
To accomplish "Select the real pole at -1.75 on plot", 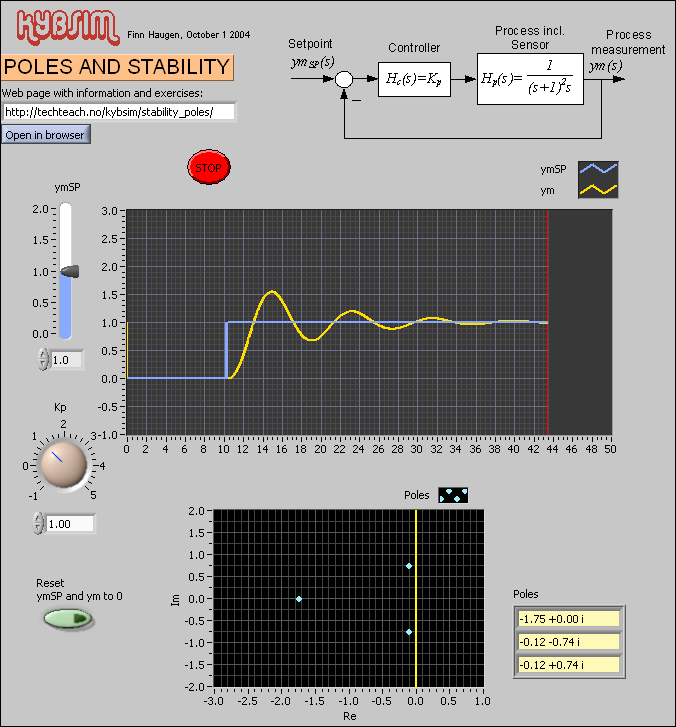I will 299,599.
